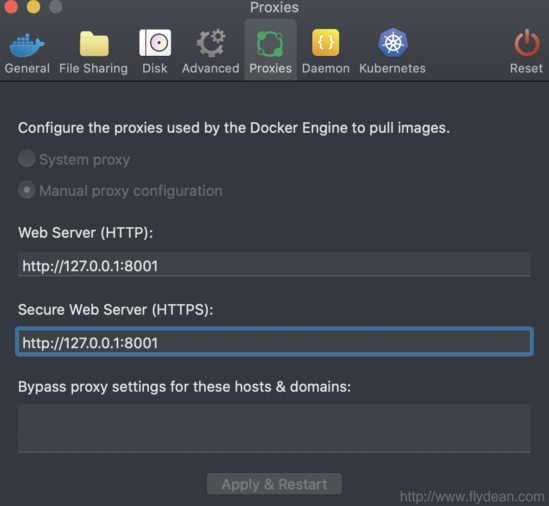The image size is (549, 506).
Task: Click the www.flydean.com watermark link
Action: tap(472, 497)
